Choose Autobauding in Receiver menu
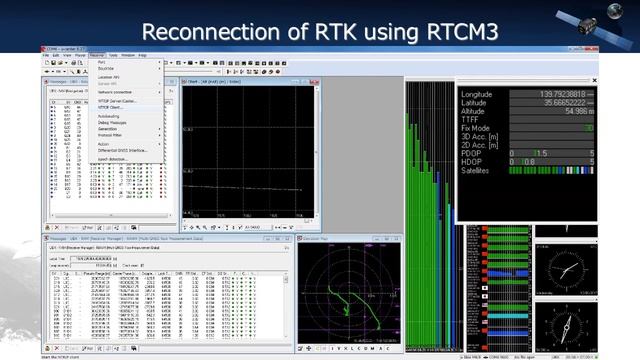 (x=109, y=116)
